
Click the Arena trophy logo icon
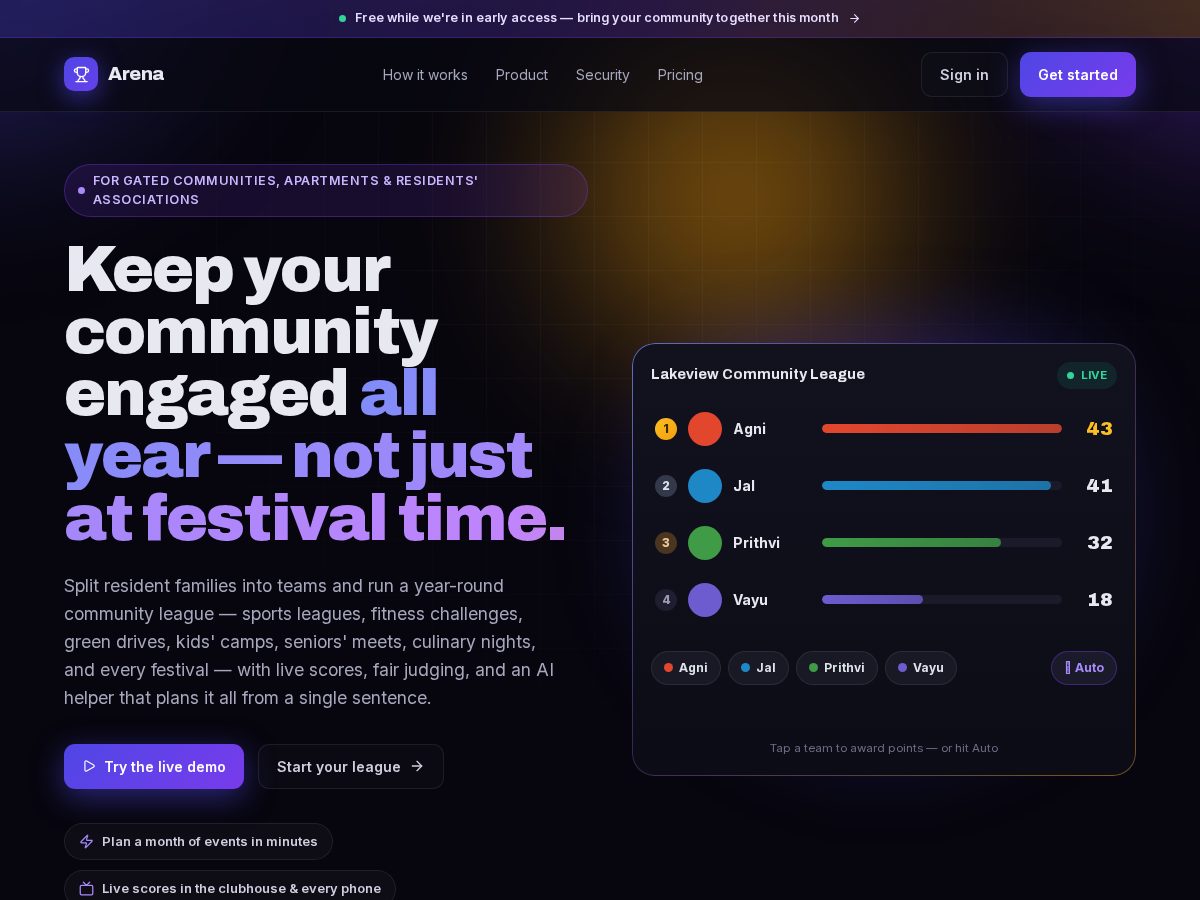click(x=81, y=74)
